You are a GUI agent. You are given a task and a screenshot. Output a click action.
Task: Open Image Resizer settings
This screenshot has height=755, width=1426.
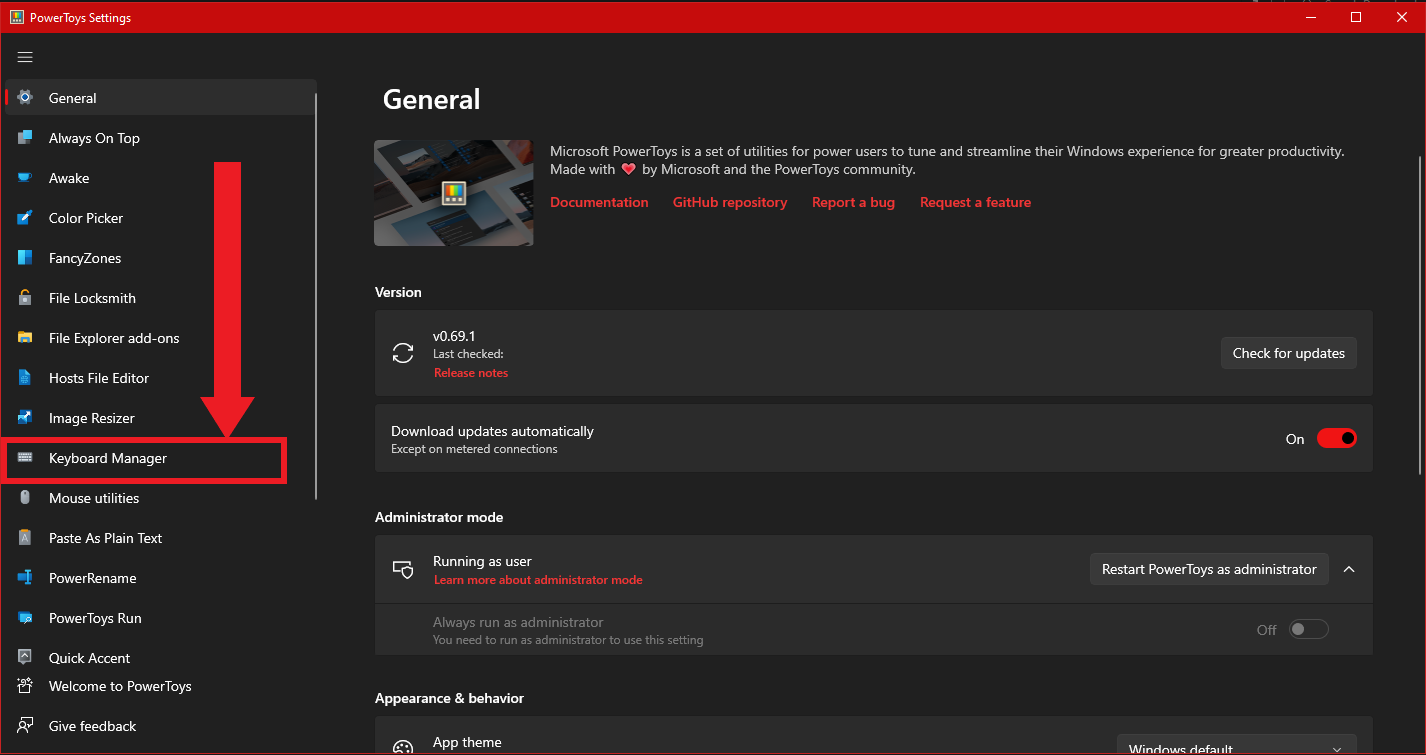[161, 418]
